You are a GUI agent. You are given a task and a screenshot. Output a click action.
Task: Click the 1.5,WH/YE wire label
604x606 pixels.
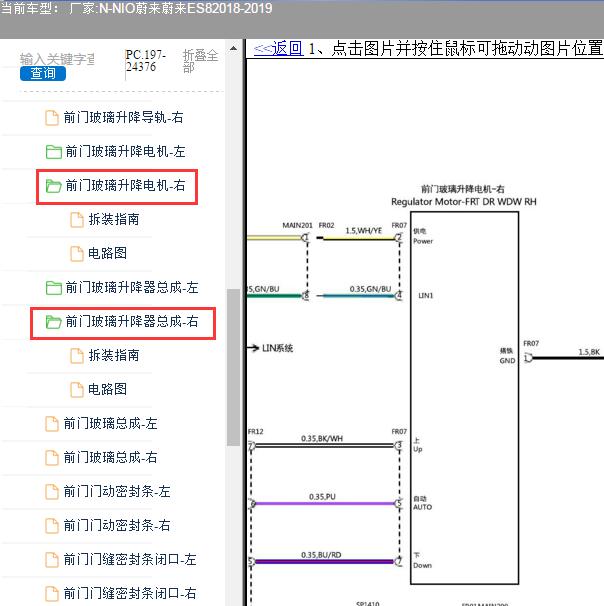point(363,231)
